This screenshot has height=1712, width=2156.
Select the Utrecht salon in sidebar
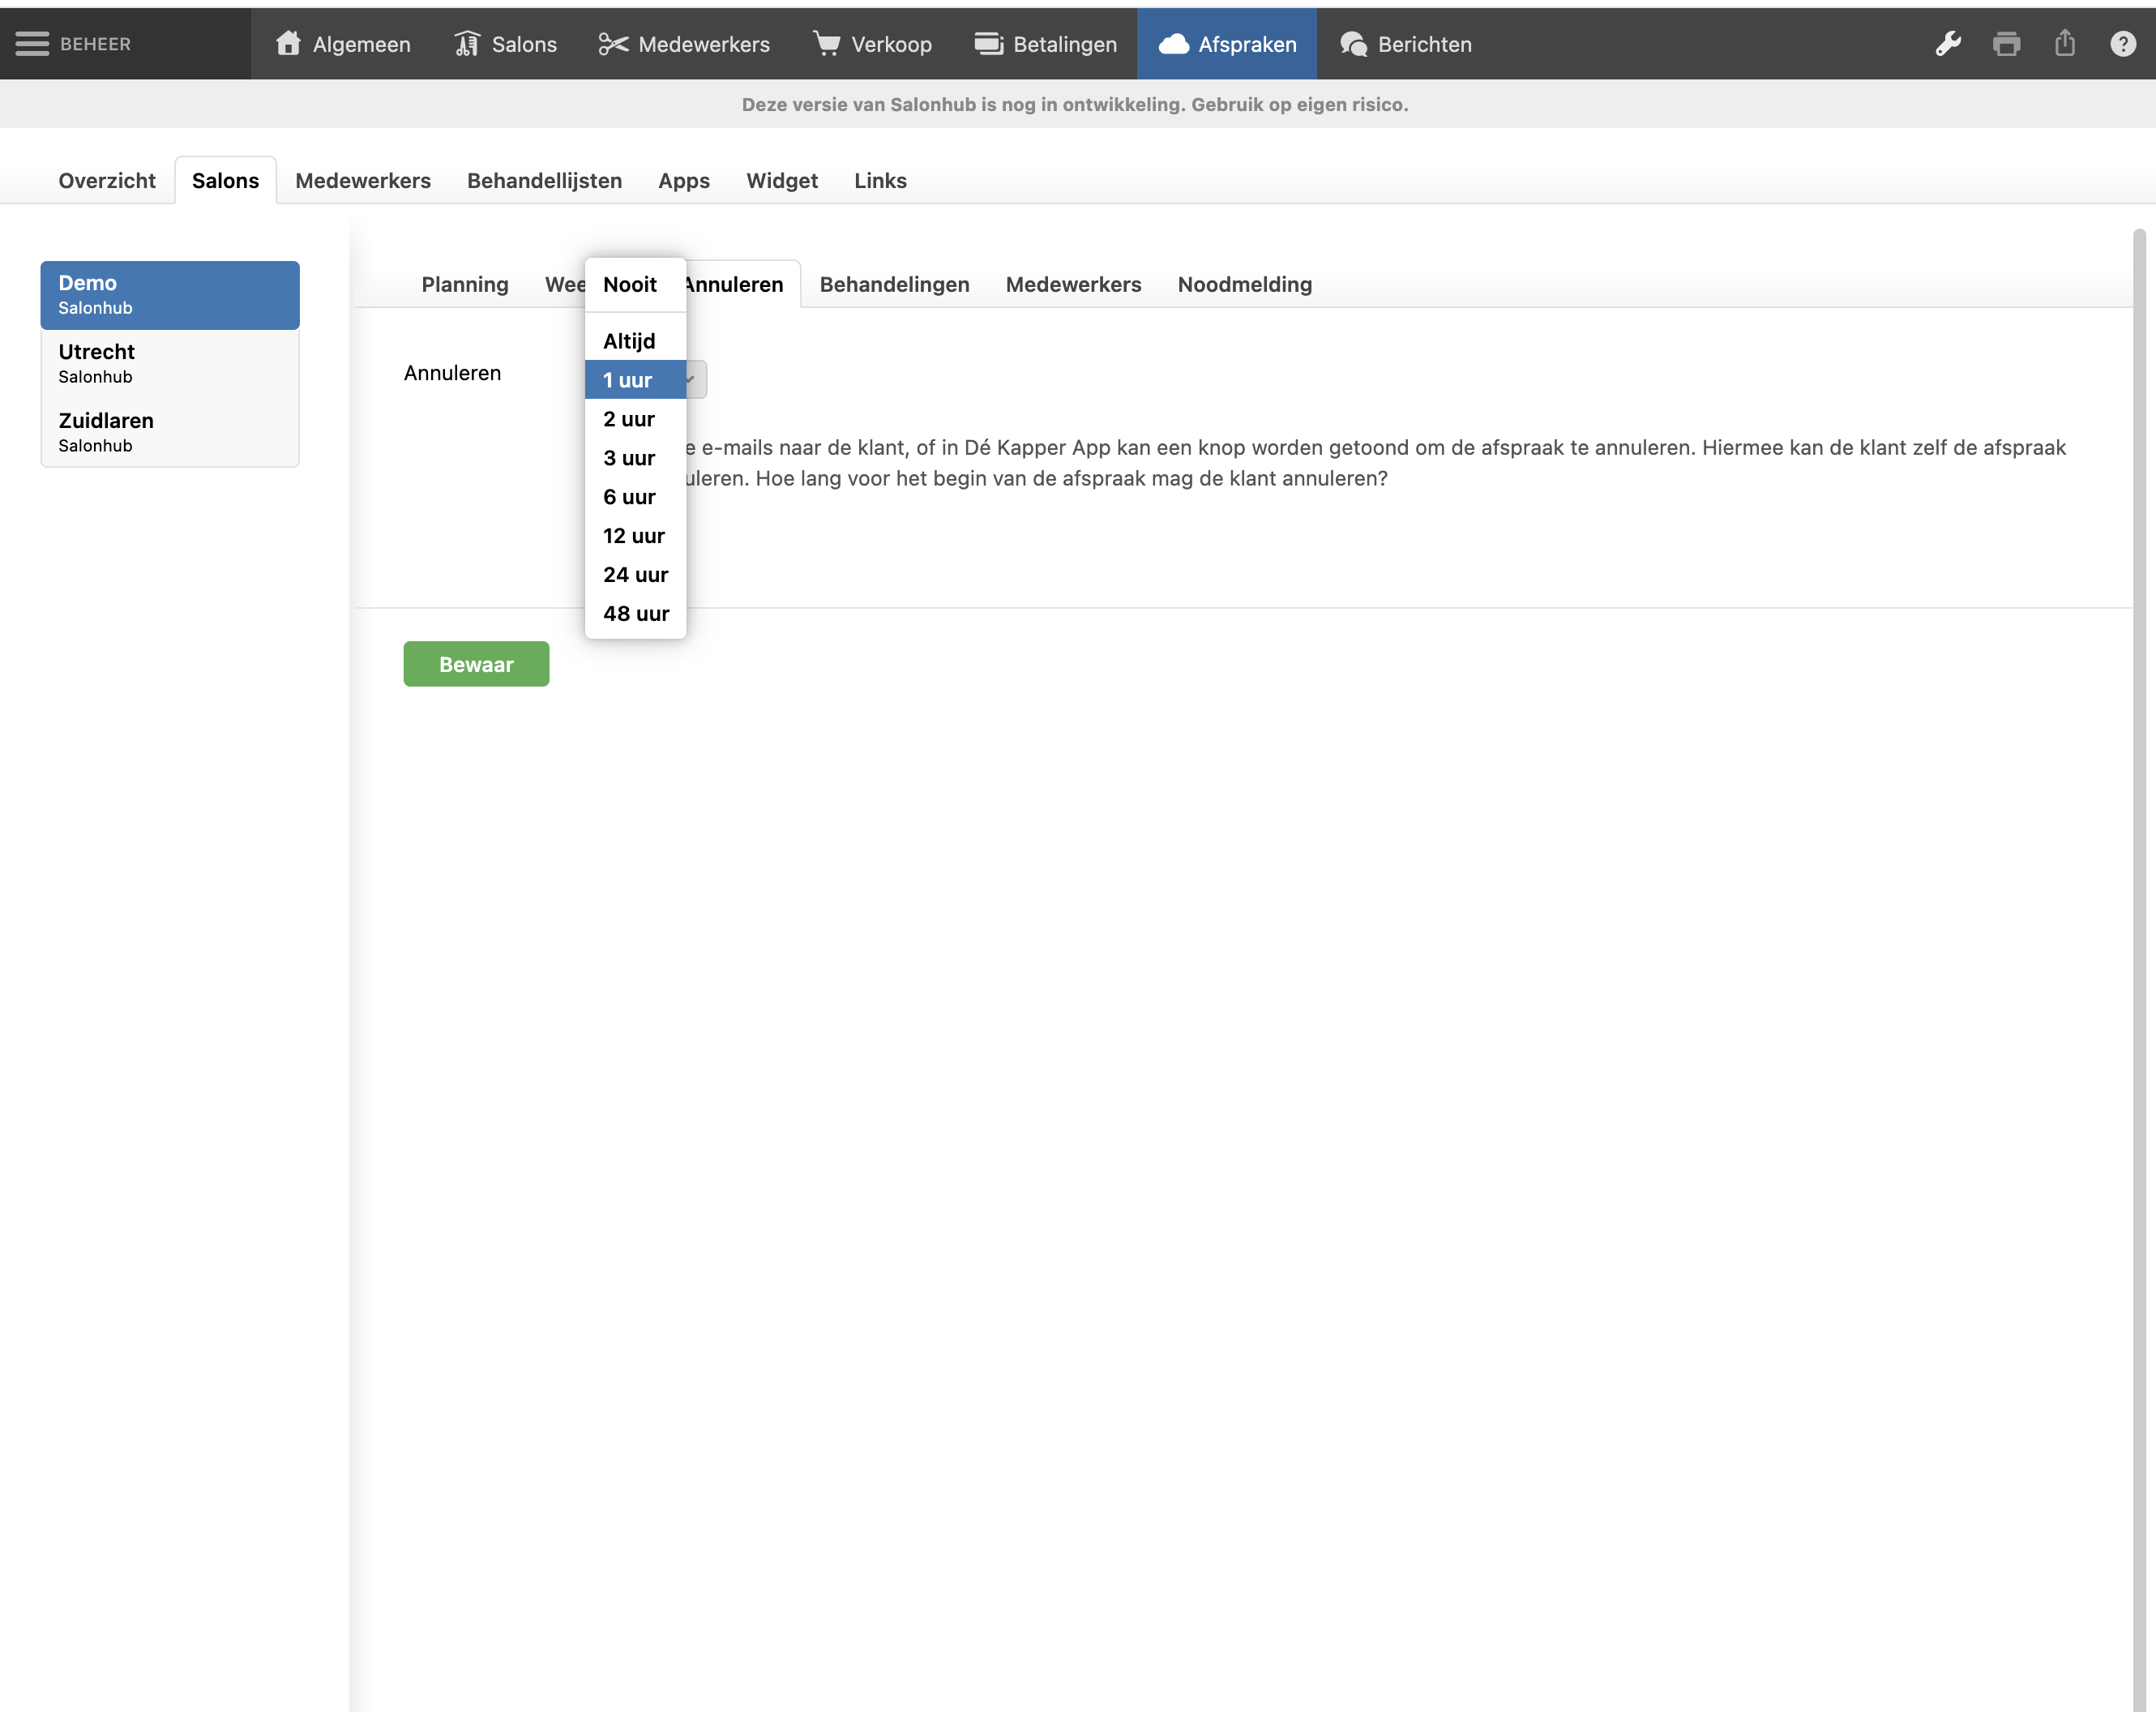pos(170,363)
